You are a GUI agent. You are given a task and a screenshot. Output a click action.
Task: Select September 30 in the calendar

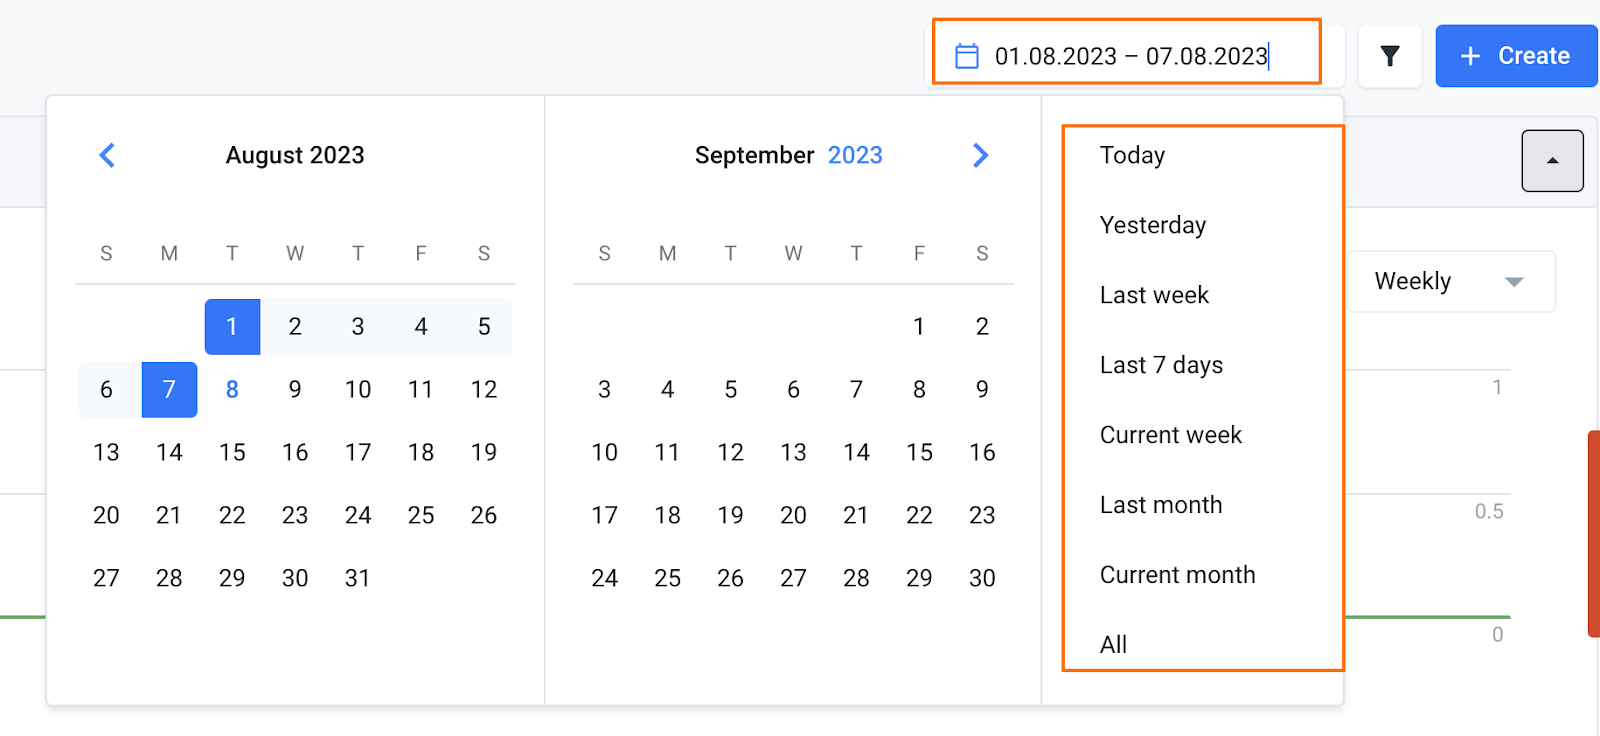982,578
